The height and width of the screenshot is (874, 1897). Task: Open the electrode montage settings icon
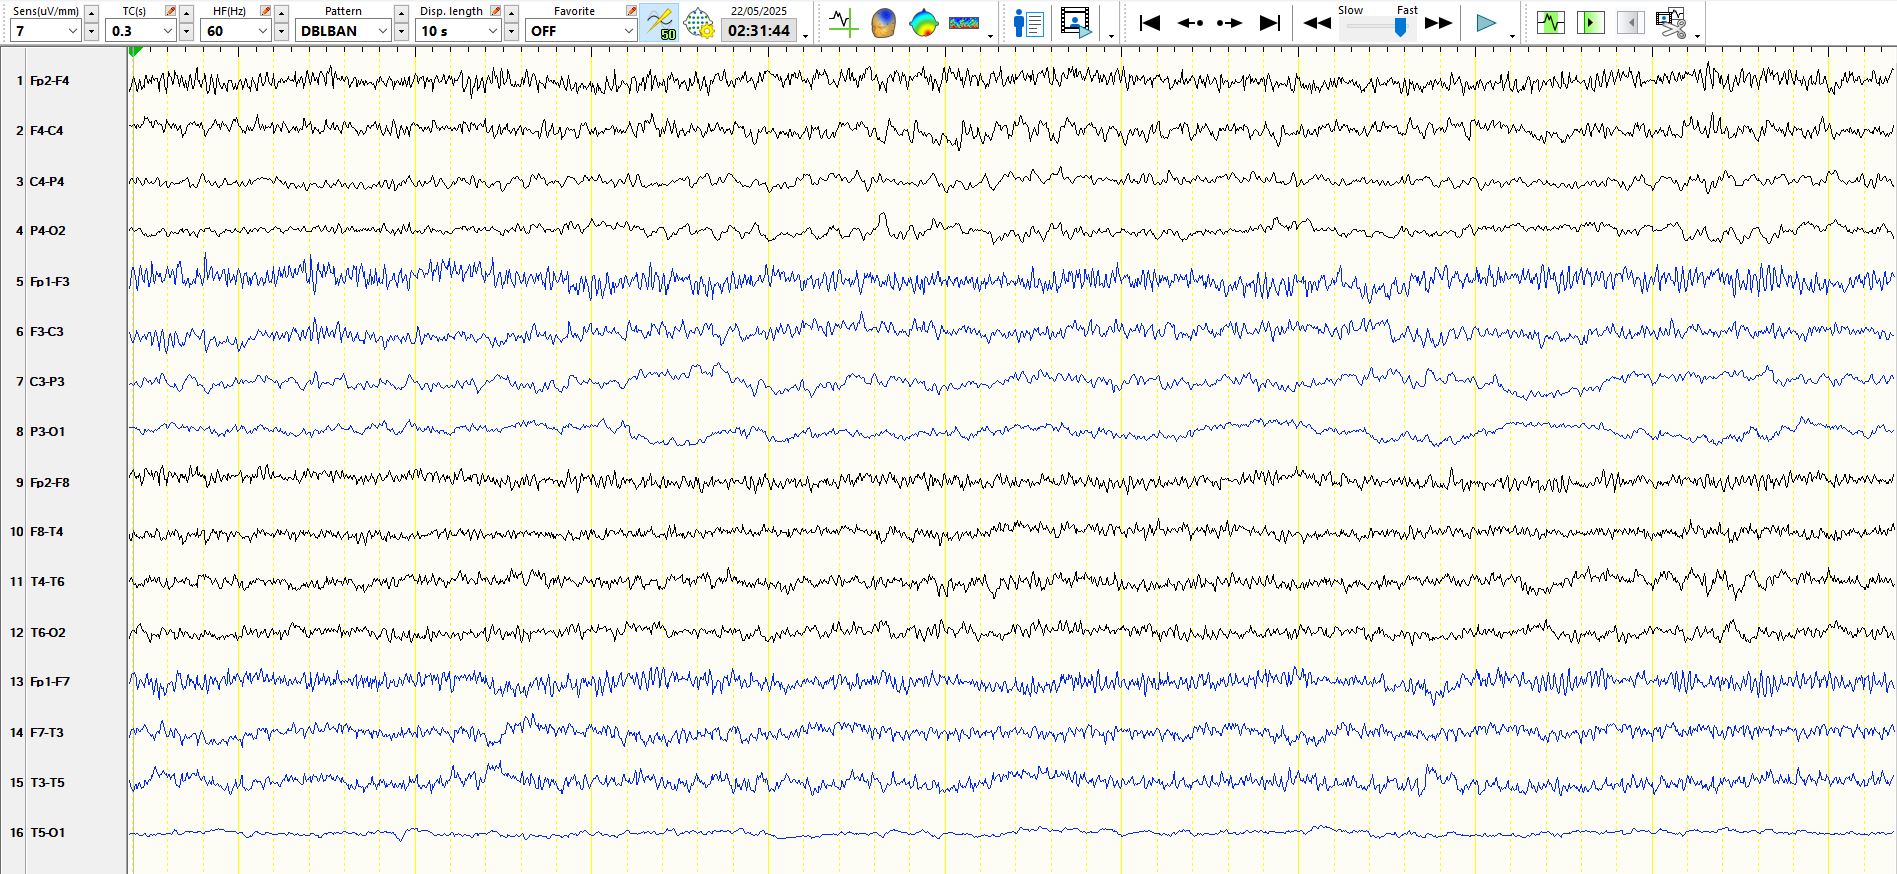[x=699, y=23]
